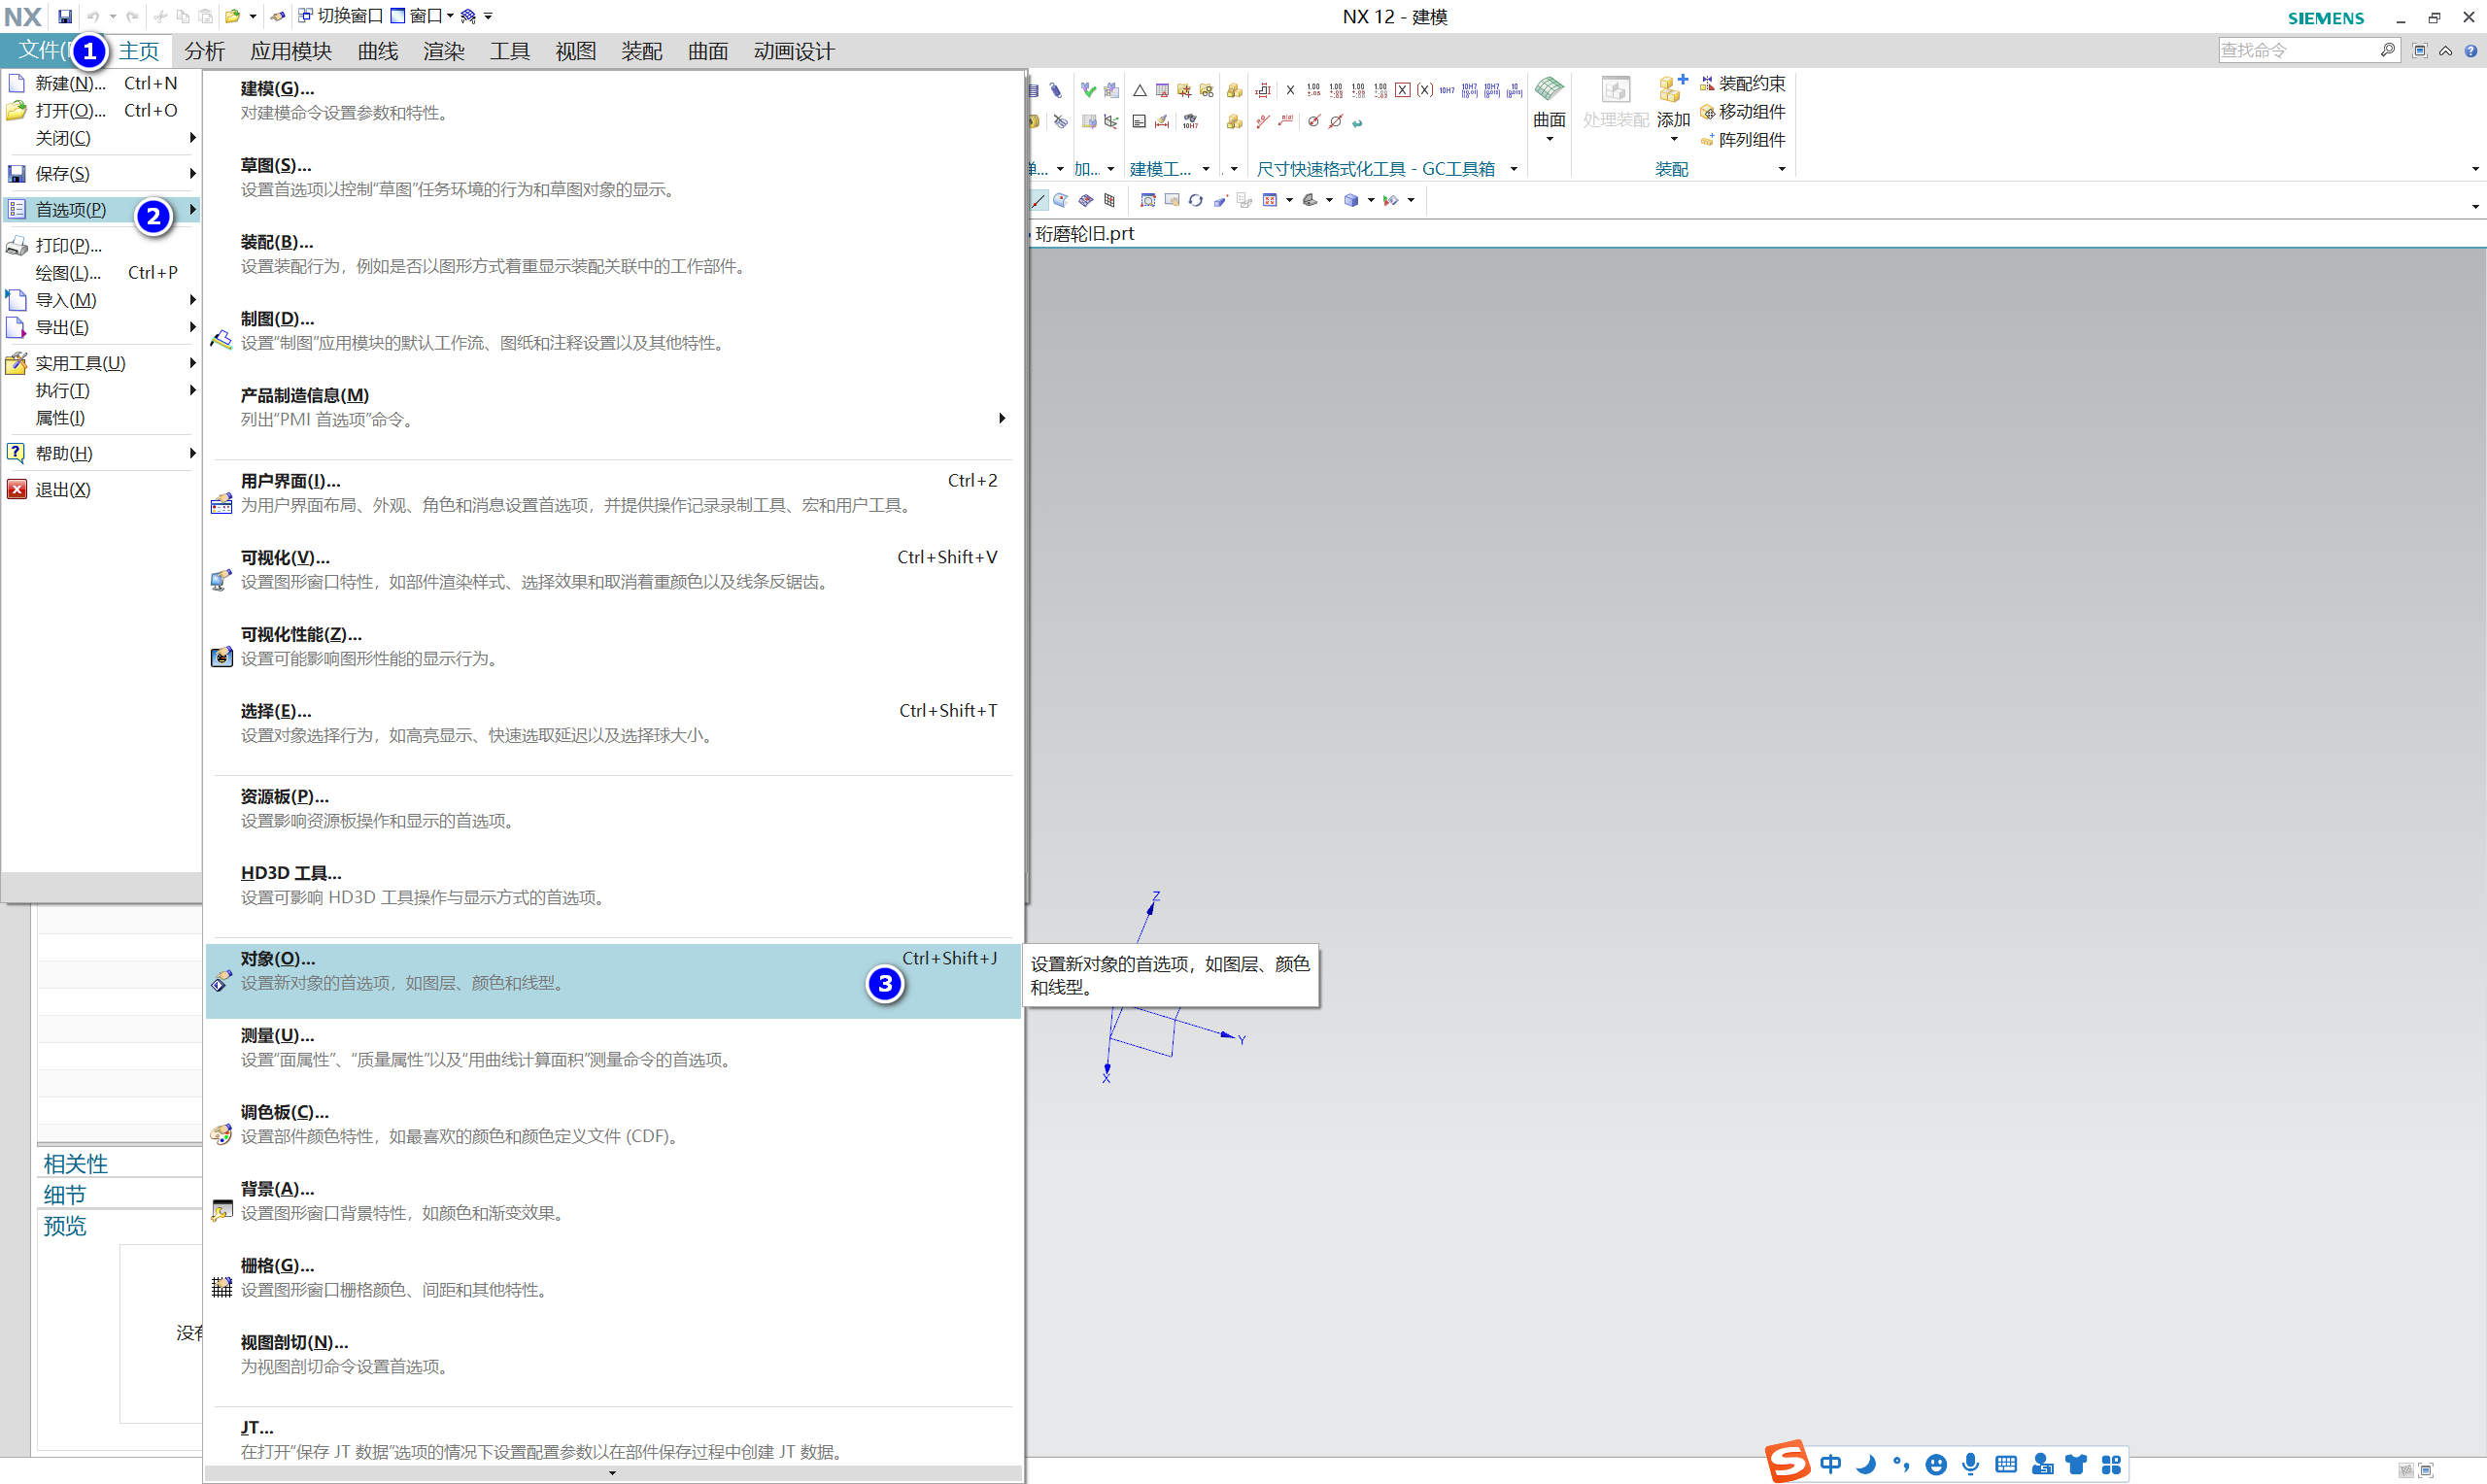Screen dimensions: 2487x1484
Task: Click the command finder magnifier icon
Action: tap(2387, 50)
